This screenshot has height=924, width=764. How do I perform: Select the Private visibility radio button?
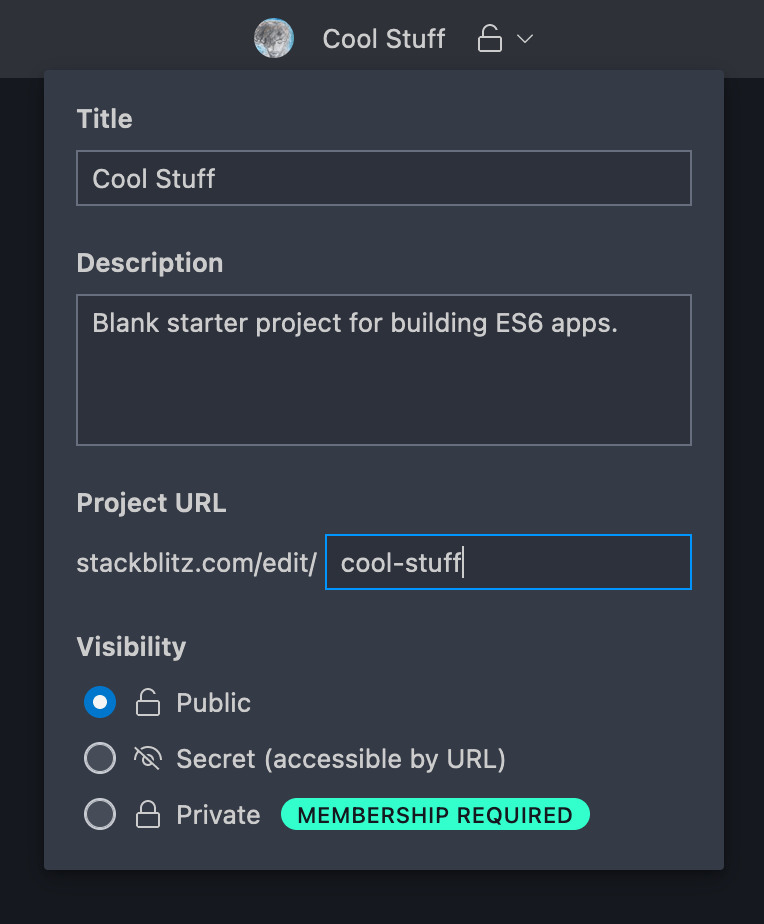coord(100,814)
